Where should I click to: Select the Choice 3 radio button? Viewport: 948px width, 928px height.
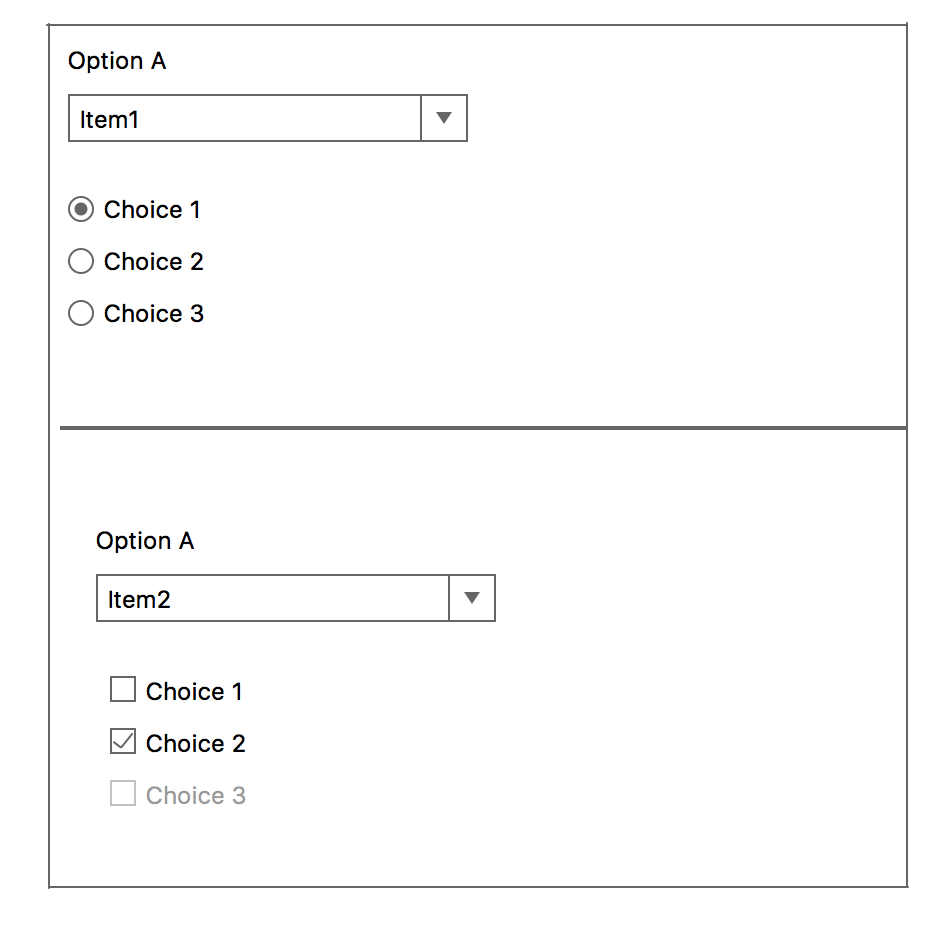[81, 313]
